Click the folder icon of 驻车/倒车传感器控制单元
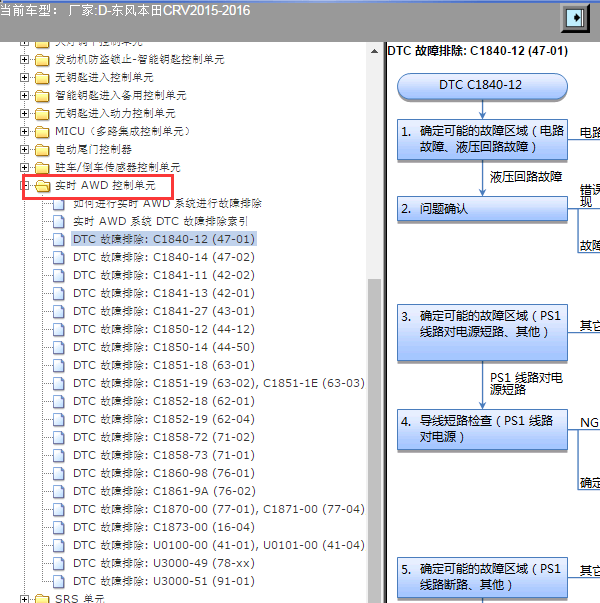600x603 pixels. point(42,168)
